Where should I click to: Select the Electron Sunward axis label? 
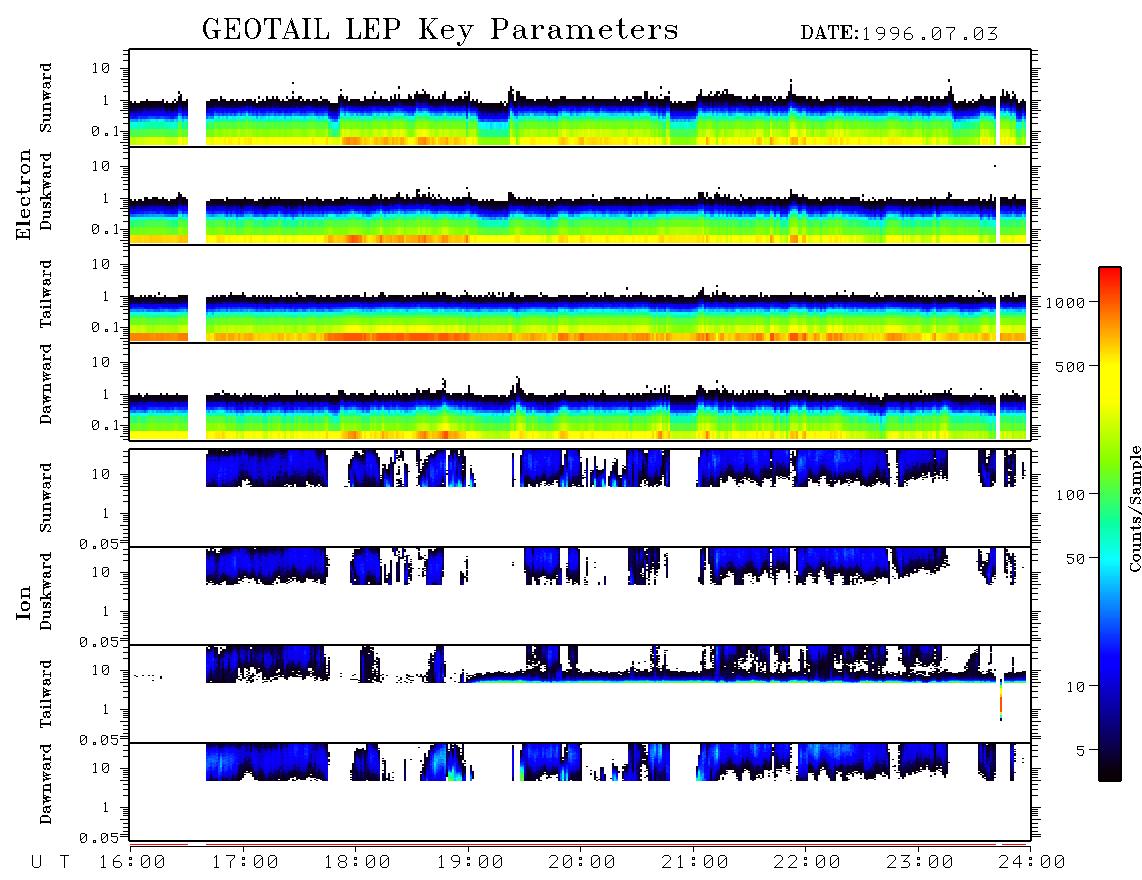[x=45, y=98]
